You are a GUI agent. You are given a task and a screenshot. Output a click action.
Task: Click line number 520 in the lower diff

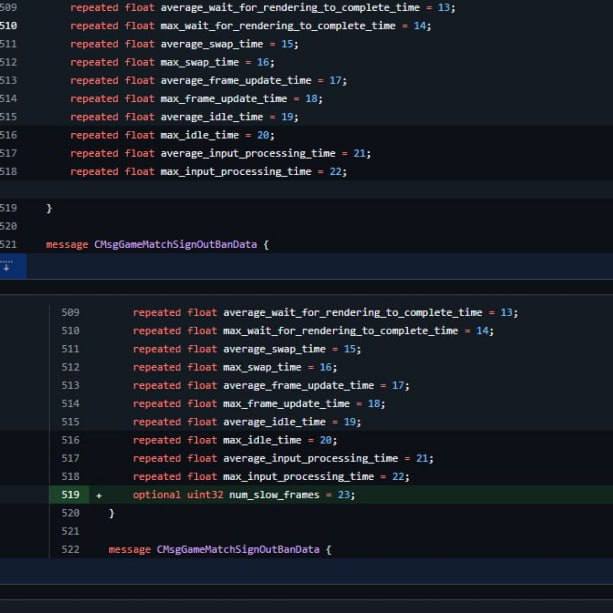pyautogui.click(x=70, y=513)
